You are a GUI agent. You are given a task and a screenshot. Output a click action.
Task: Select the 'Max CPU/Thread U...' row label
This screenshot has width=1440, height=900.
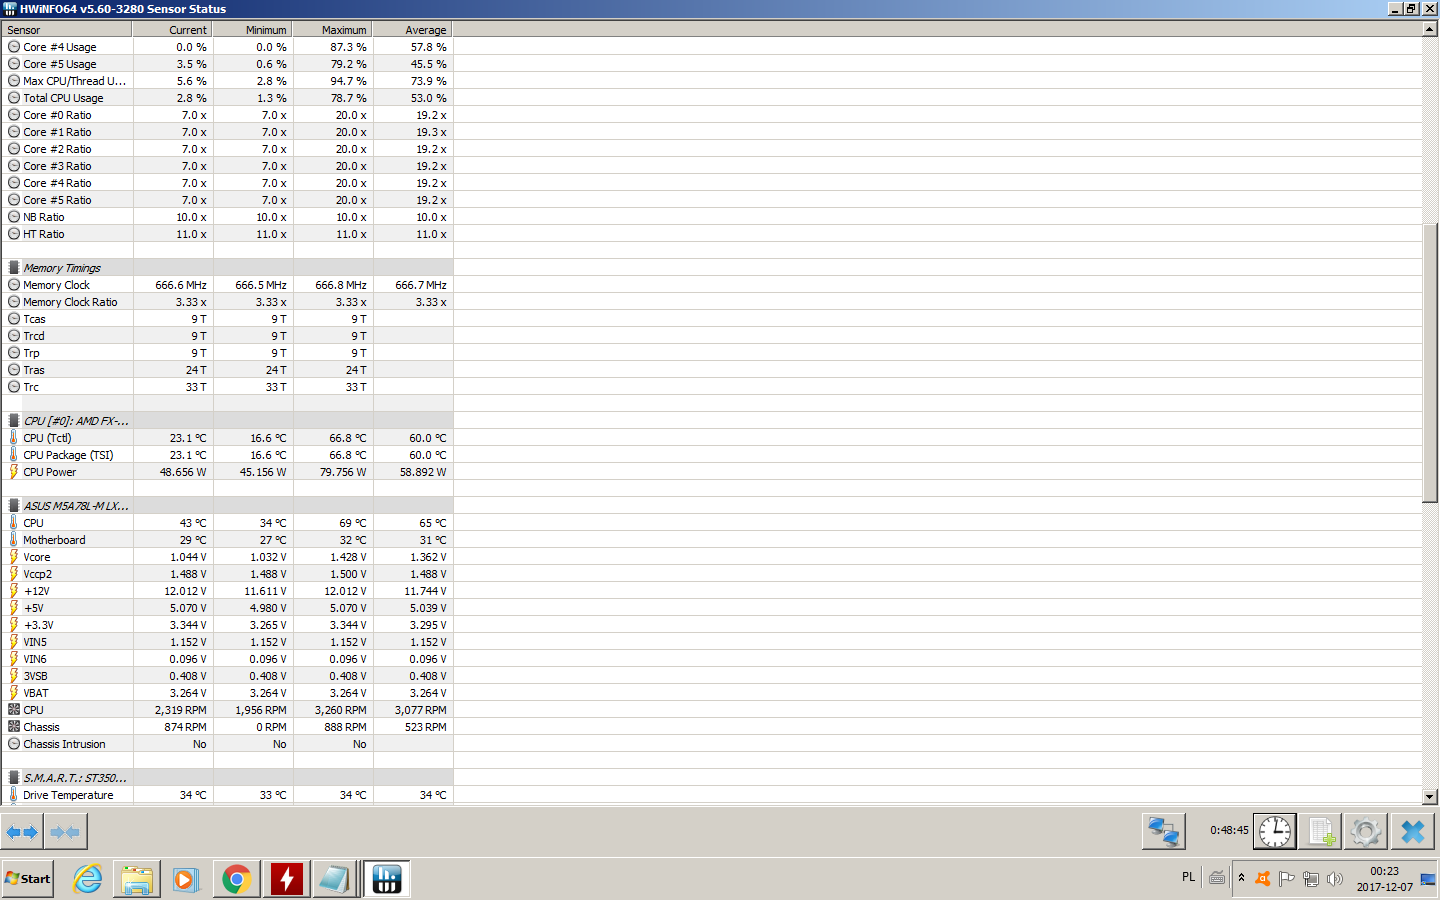[75, 81]
